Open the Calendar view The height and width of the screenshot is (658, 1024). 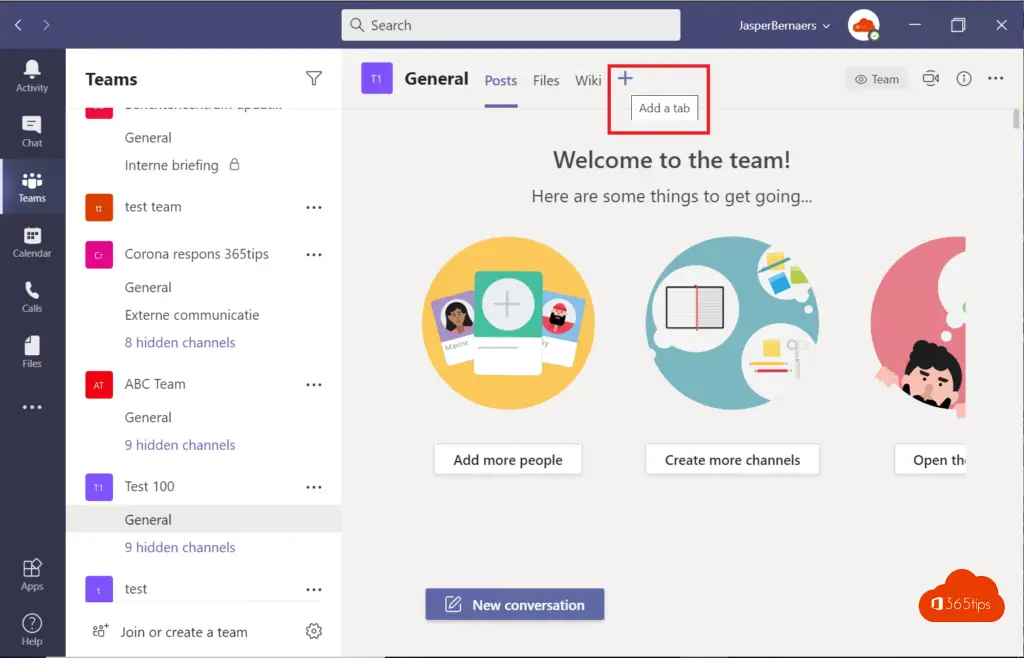tap(32, 242)
